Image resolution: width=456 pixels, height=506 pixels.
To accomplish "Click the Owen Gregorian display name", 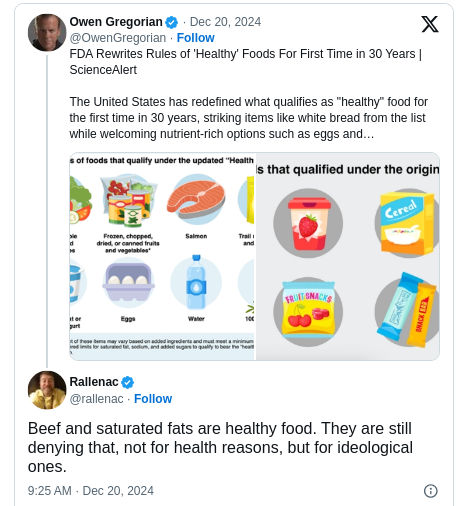I will click(x=116, y=22).
